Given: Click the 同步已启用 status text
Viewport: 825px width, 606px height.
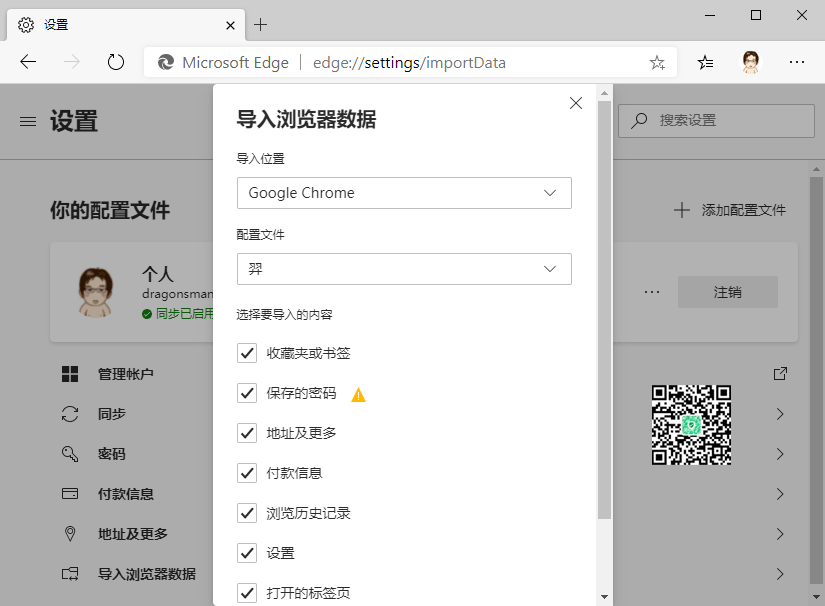Looking at the screenshot, I should coord(185,314).
